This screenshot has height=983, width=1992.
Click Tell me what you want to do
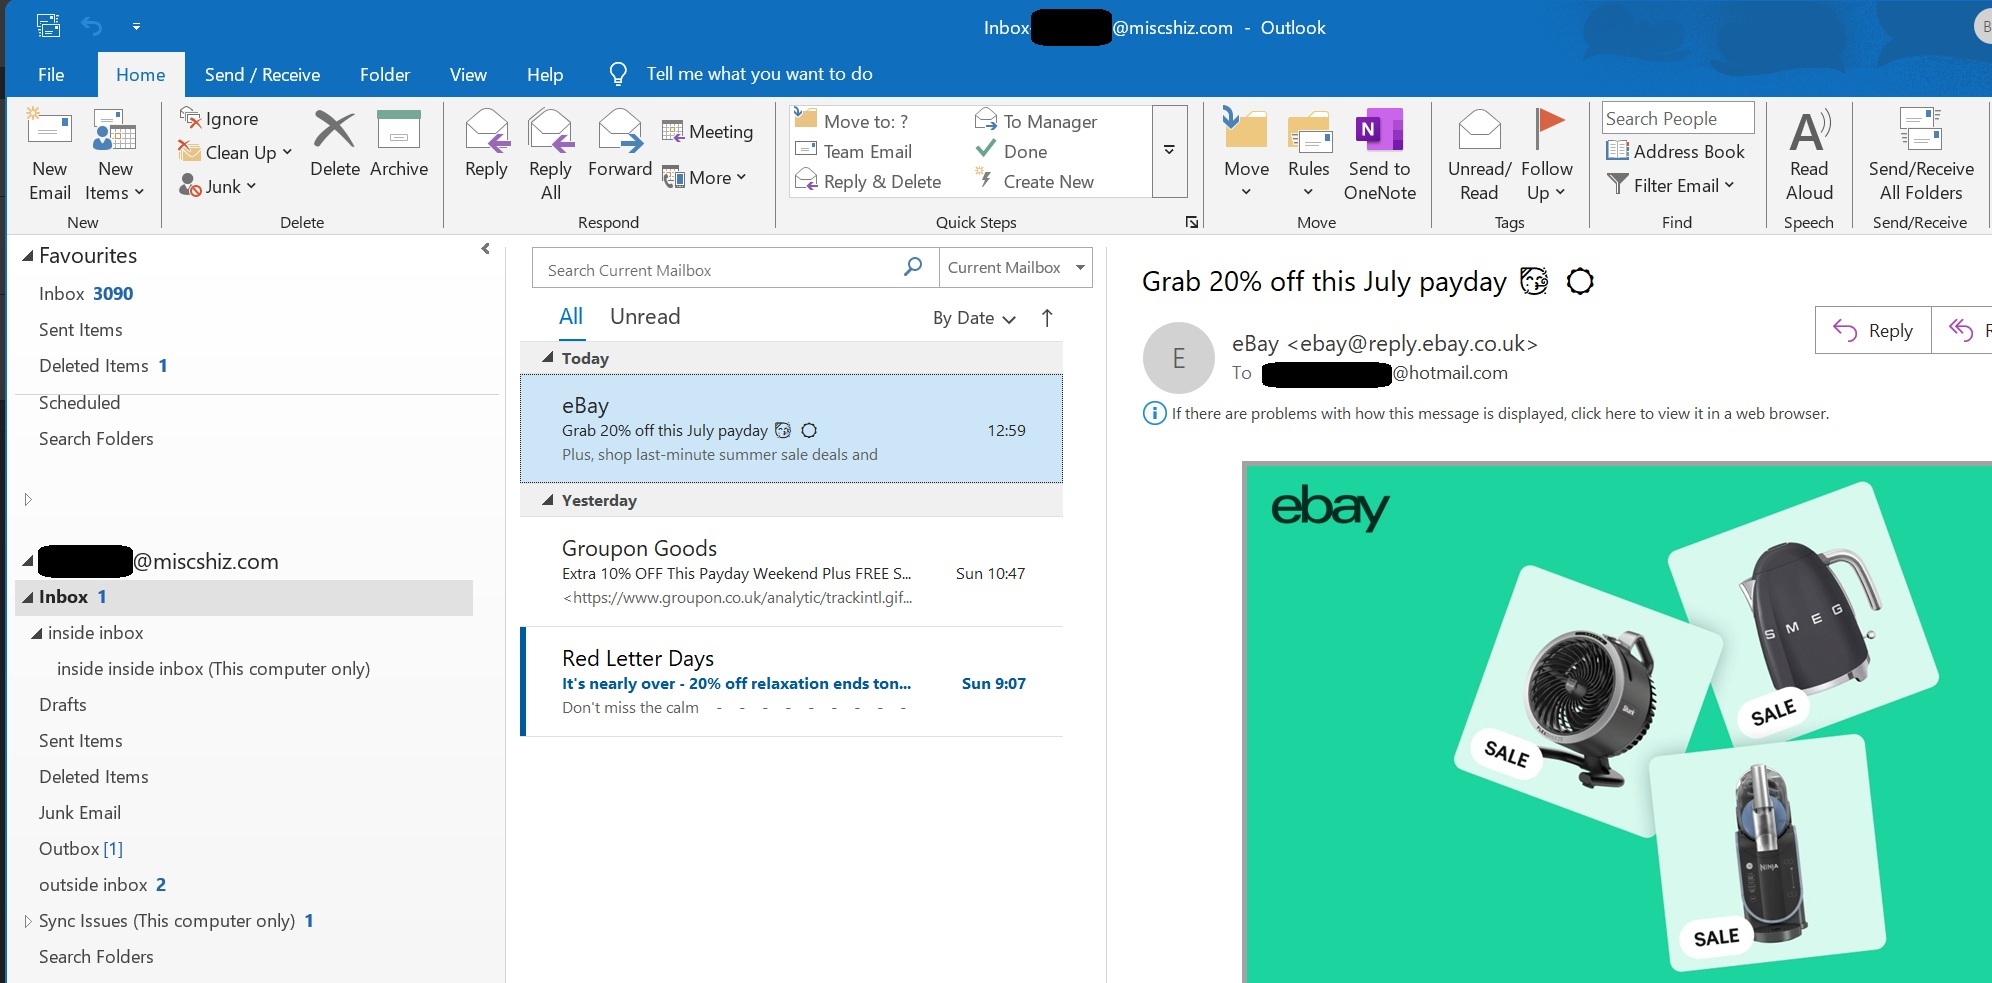pos(759,74)
